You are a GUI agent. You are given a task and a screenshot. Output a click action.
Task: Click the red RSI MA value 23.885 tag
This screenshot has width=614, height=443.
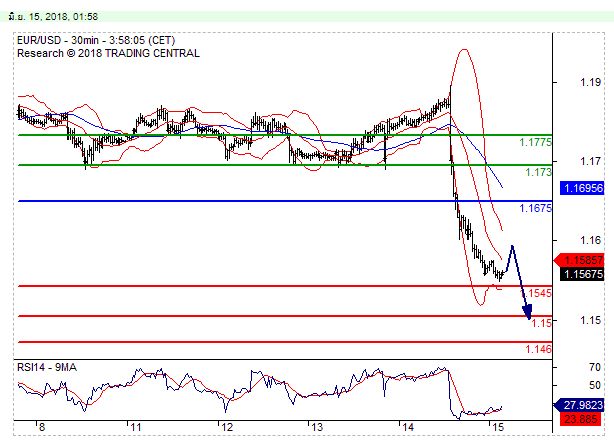(580, 419)
